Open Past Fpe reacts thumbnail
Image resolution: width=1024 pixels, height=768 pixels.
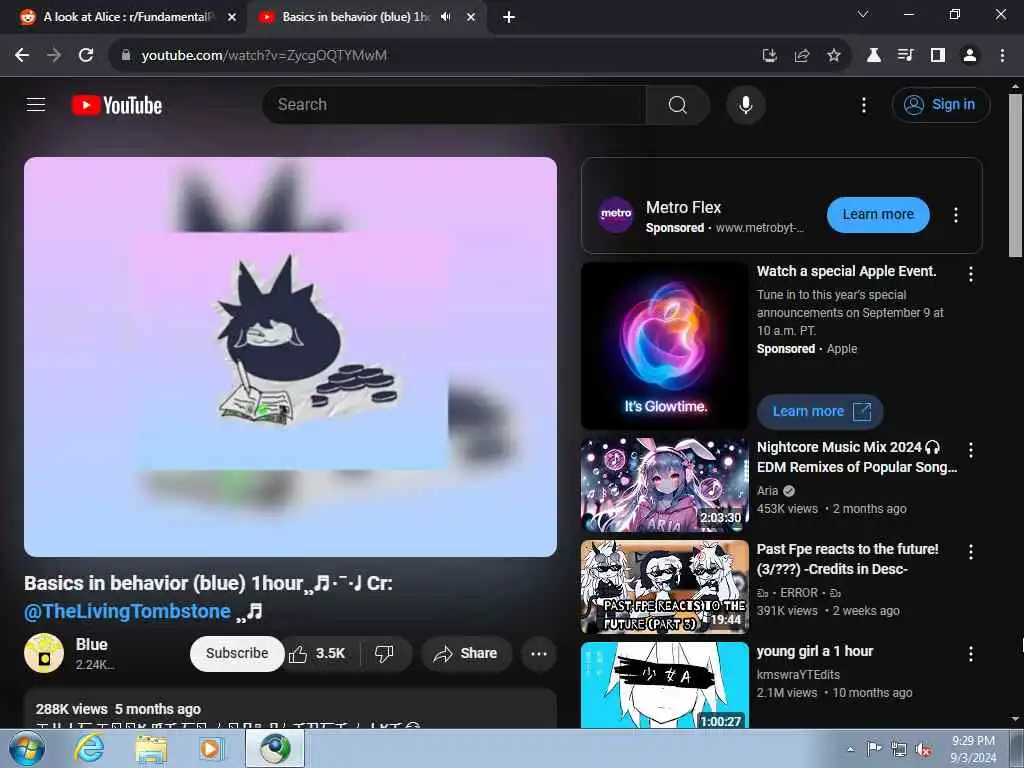[664, 586]
